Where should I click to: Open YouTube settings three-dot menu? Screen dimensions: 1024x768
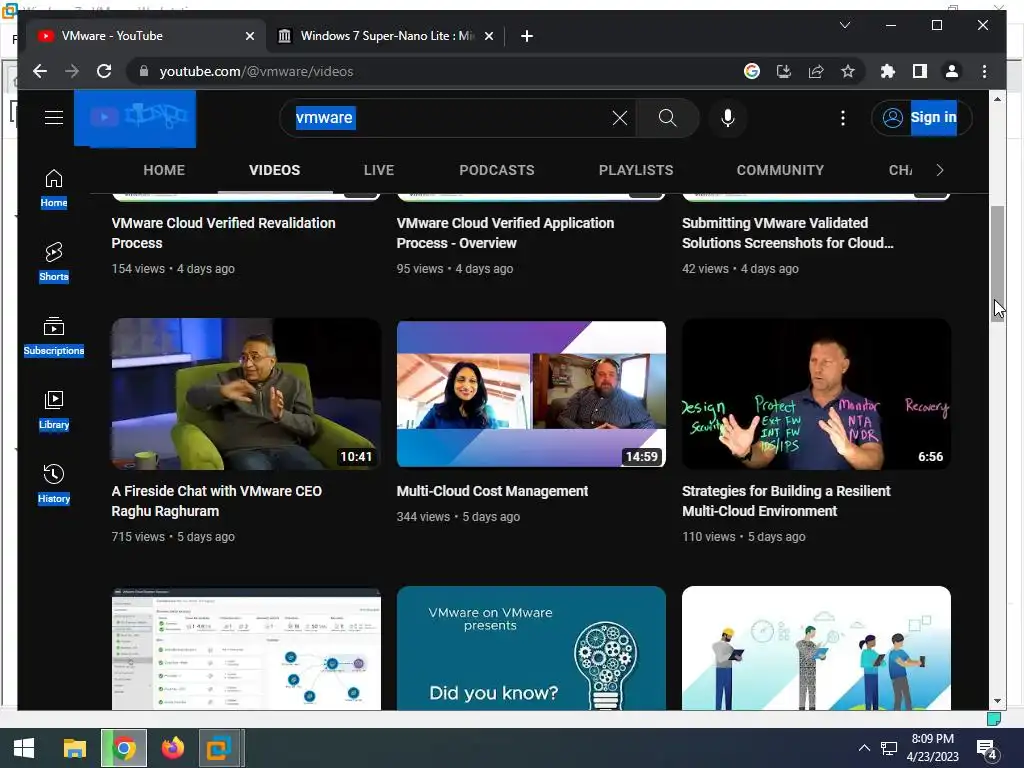click(x=842, y=118)
